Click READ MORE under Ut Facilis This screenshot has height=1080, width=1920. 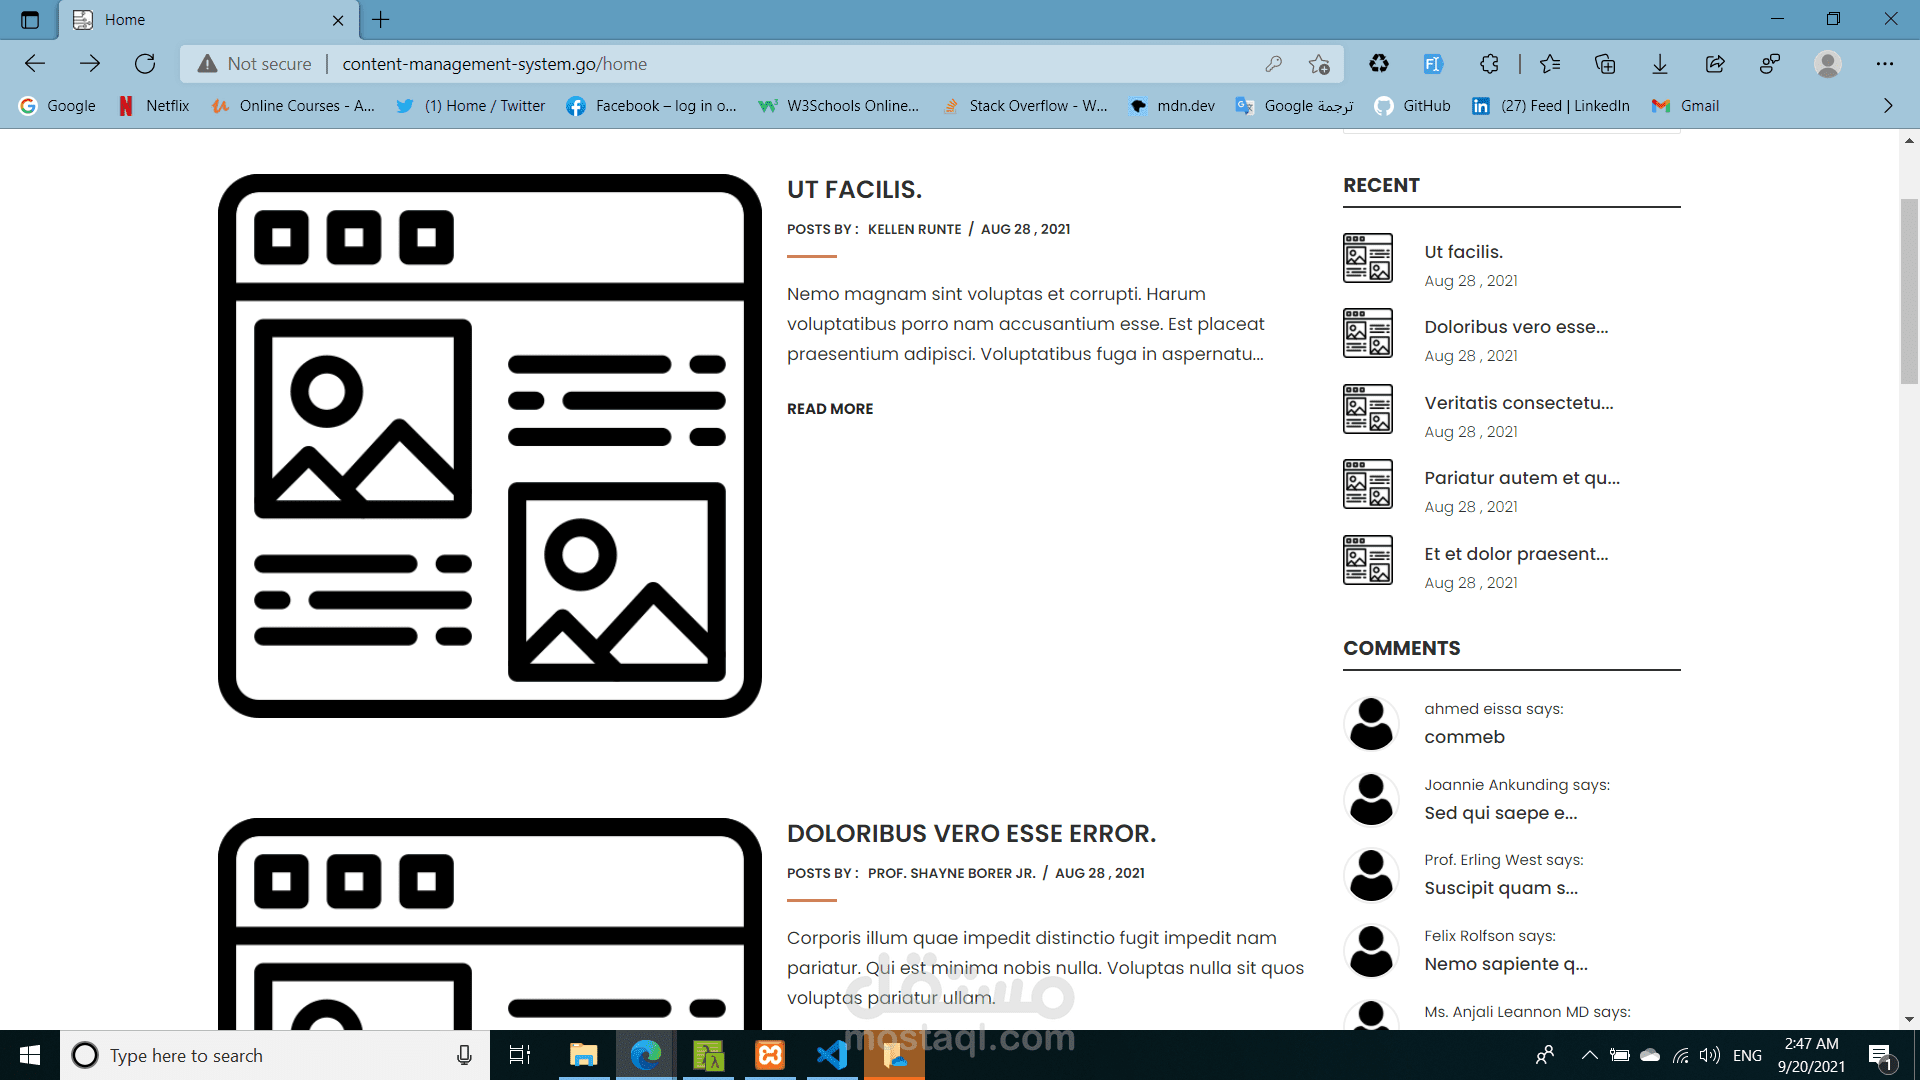[829, 409]
